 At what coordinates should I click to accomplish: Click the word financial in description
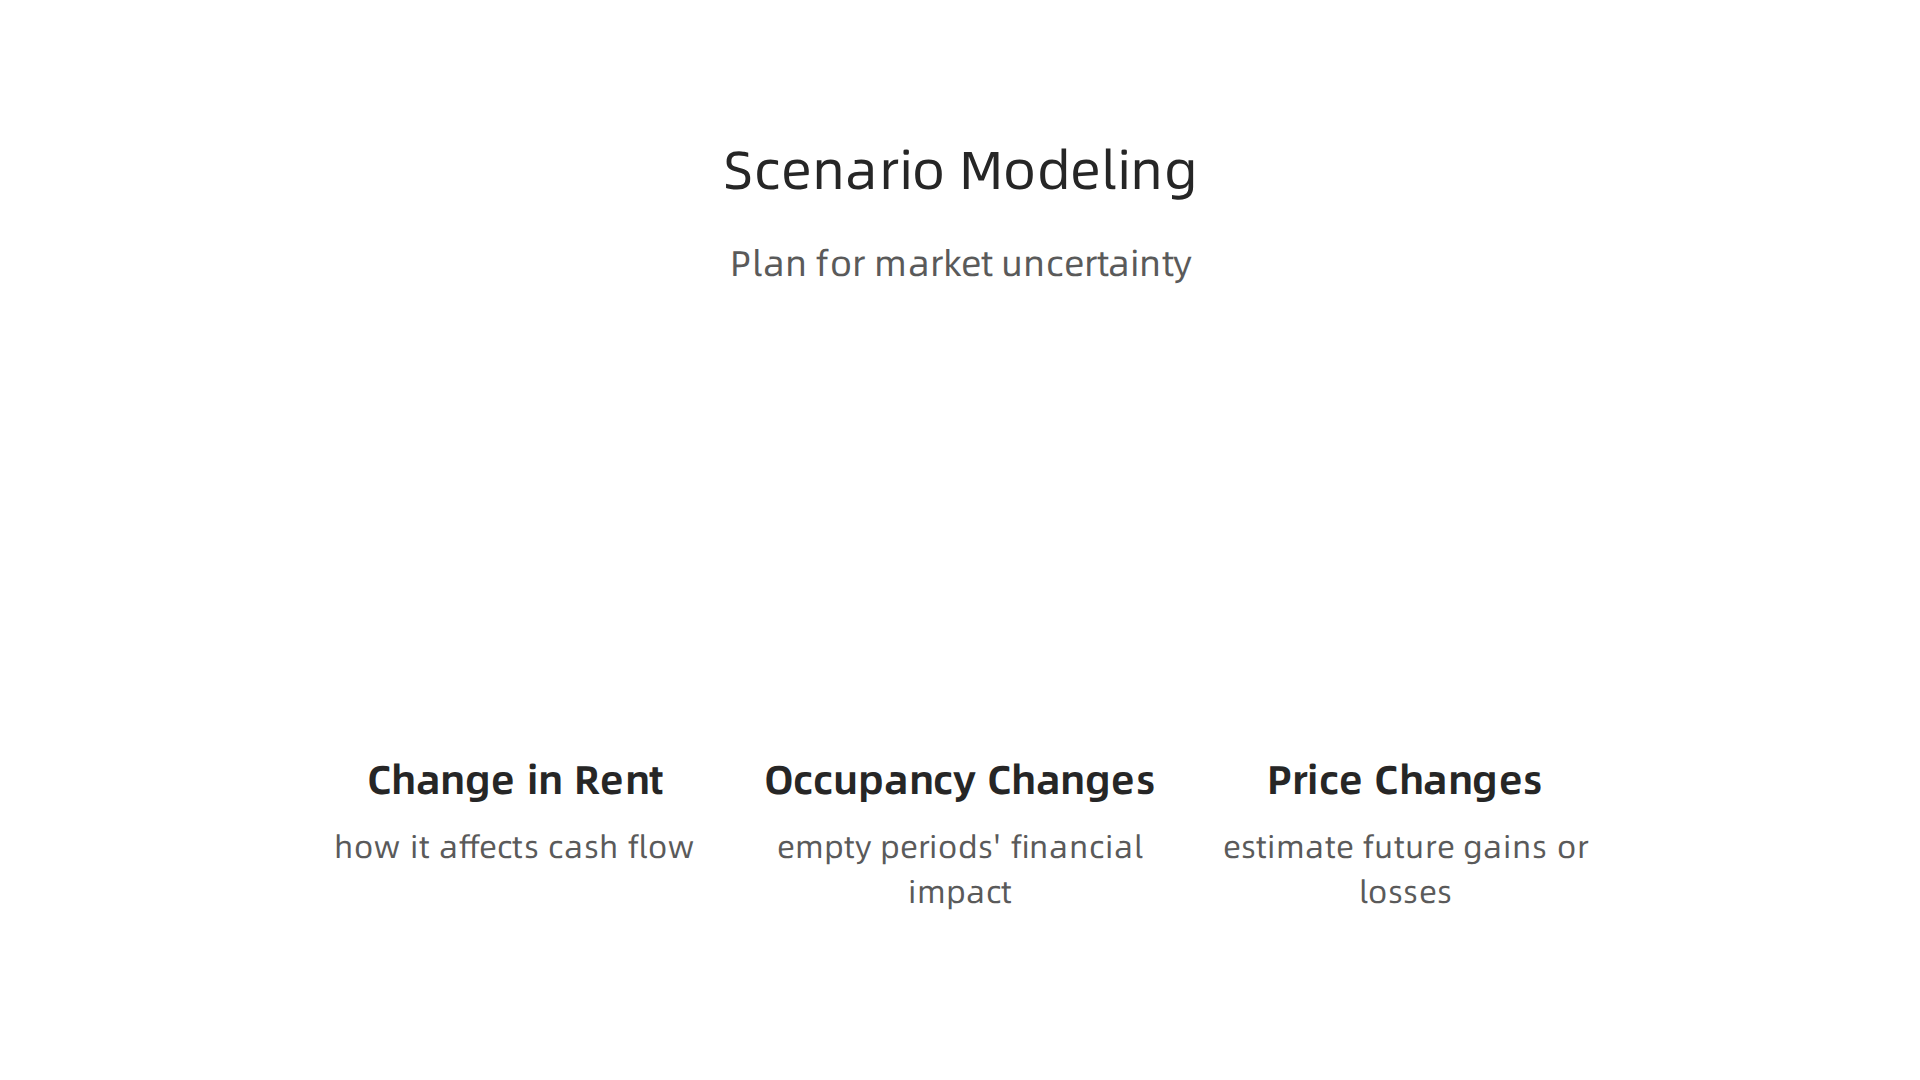1076,847
